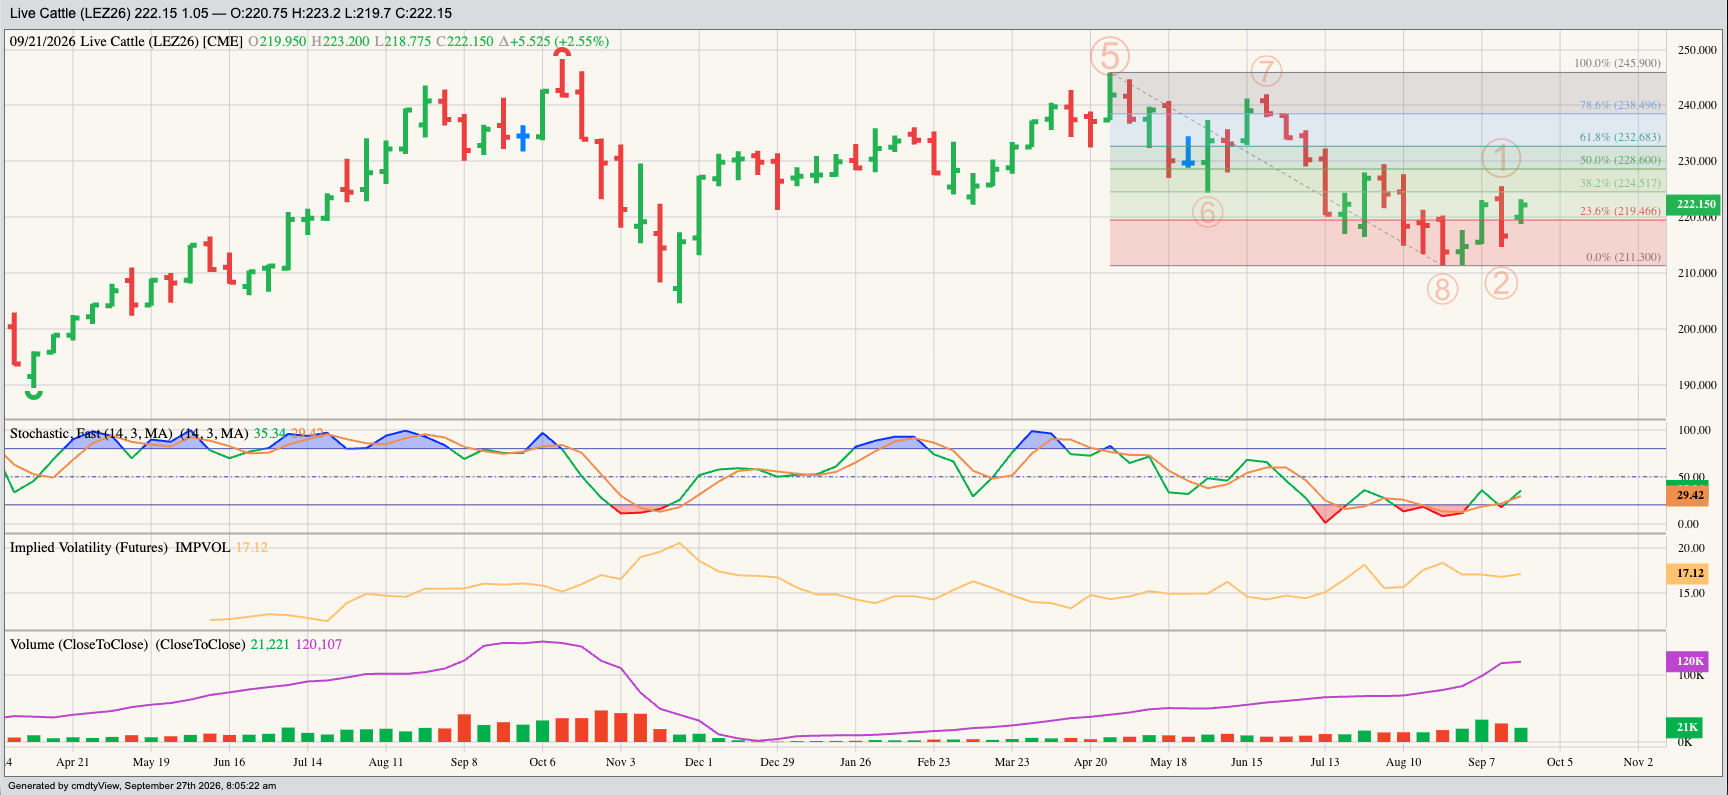
Task: Click the circled 6 wave marker
Action: [x=1208, y=212]
